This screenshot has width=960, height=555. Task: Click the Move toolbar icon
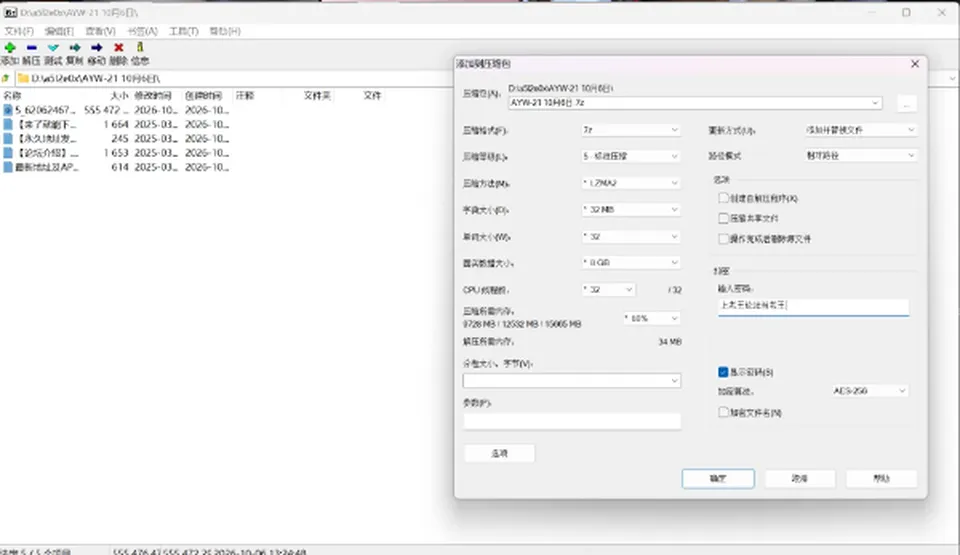coord(97,48)
